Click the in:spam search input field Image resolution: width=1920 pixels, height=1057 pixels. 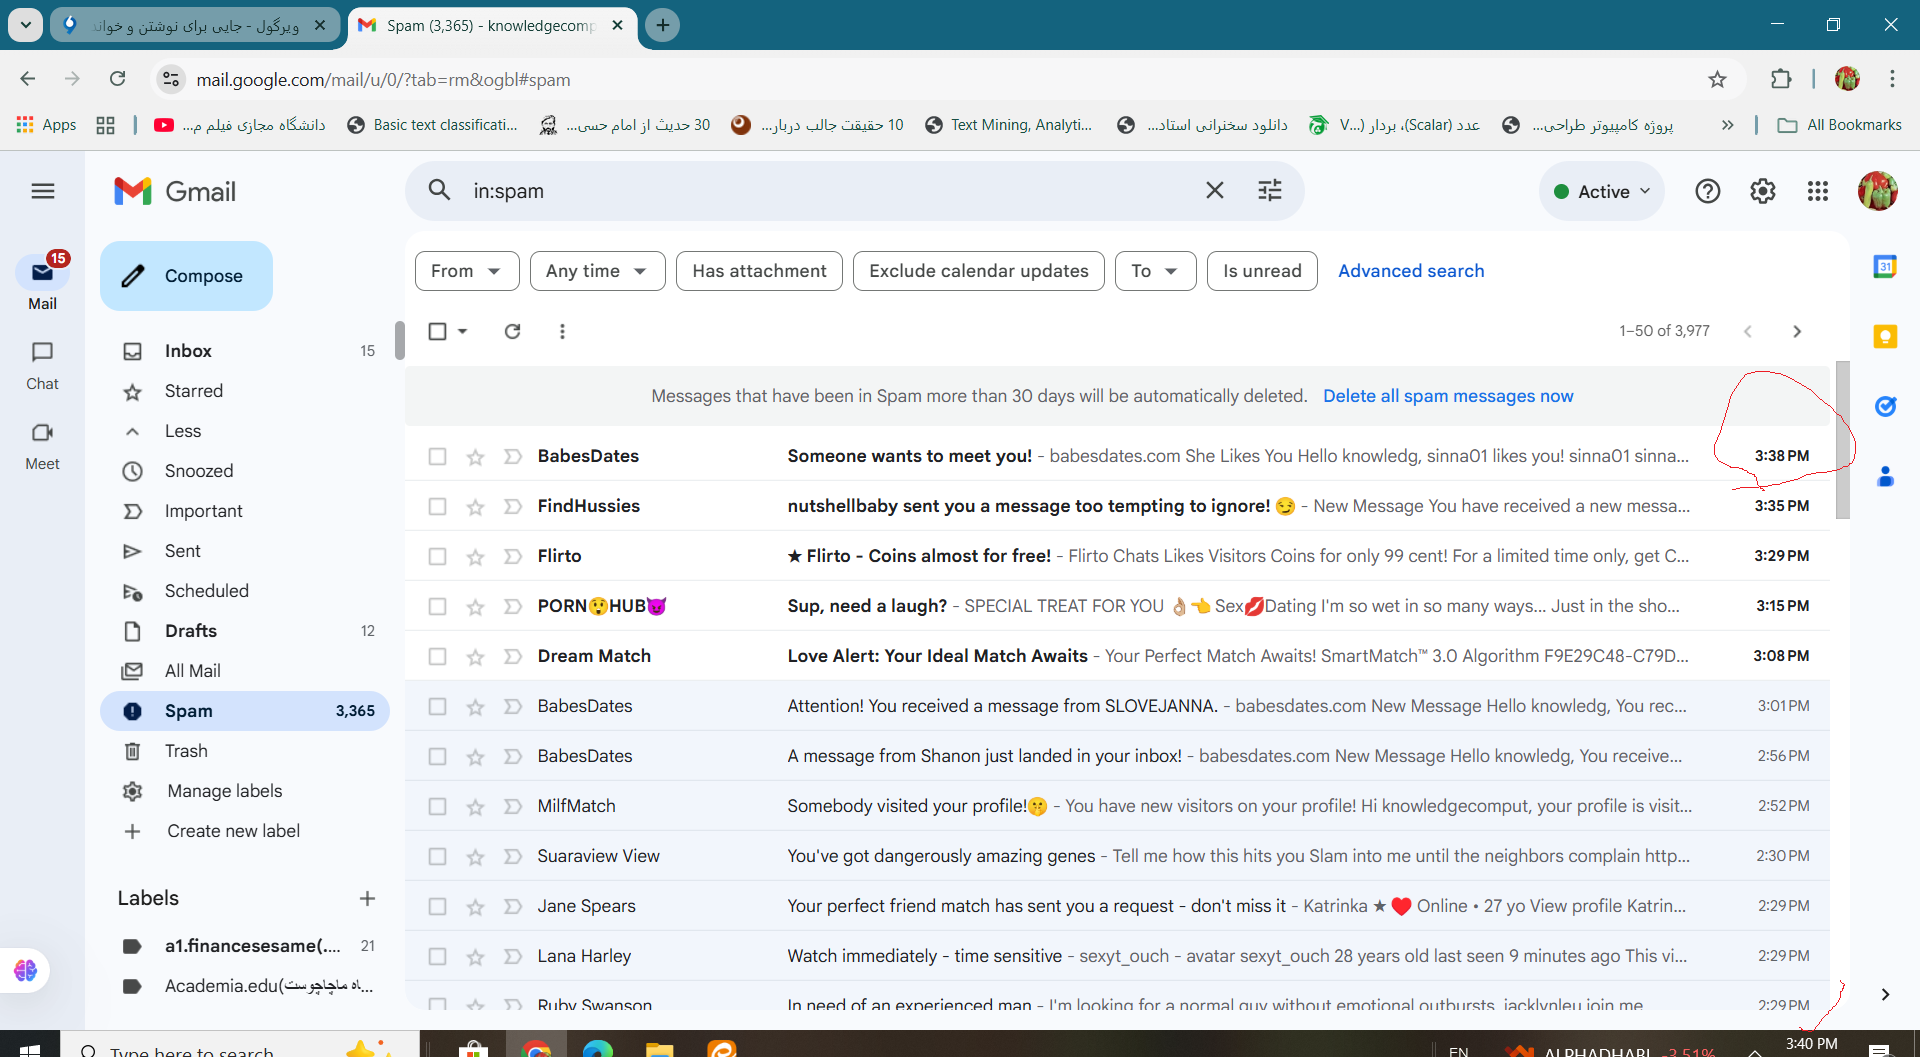(x=820, y=191)
